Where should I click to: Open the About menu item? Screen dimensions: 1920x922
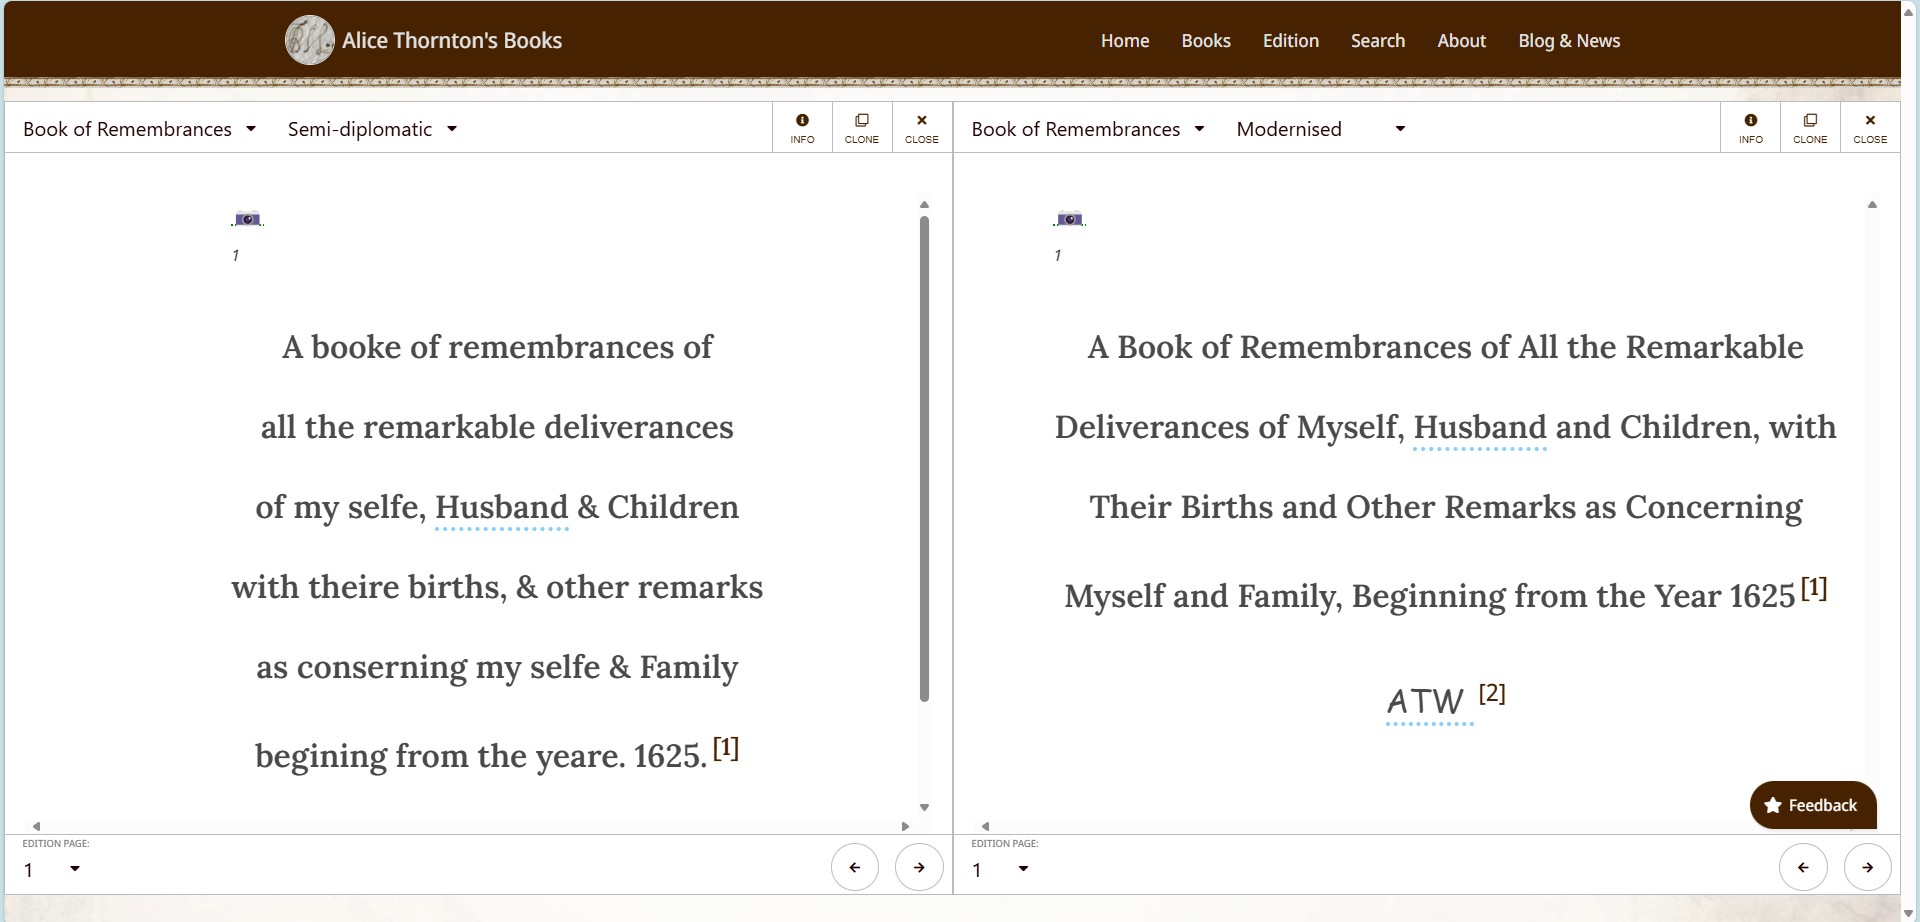[1462, 41]
